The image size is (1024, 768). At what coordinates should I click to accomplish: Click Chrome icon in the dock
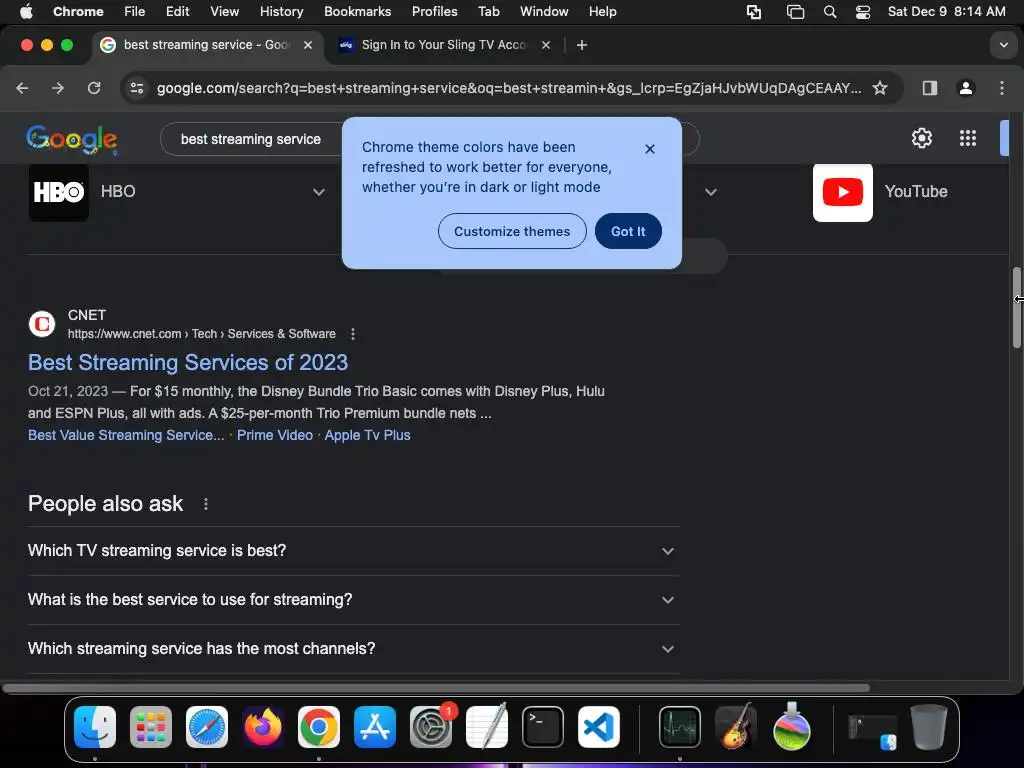coord(319,727)
